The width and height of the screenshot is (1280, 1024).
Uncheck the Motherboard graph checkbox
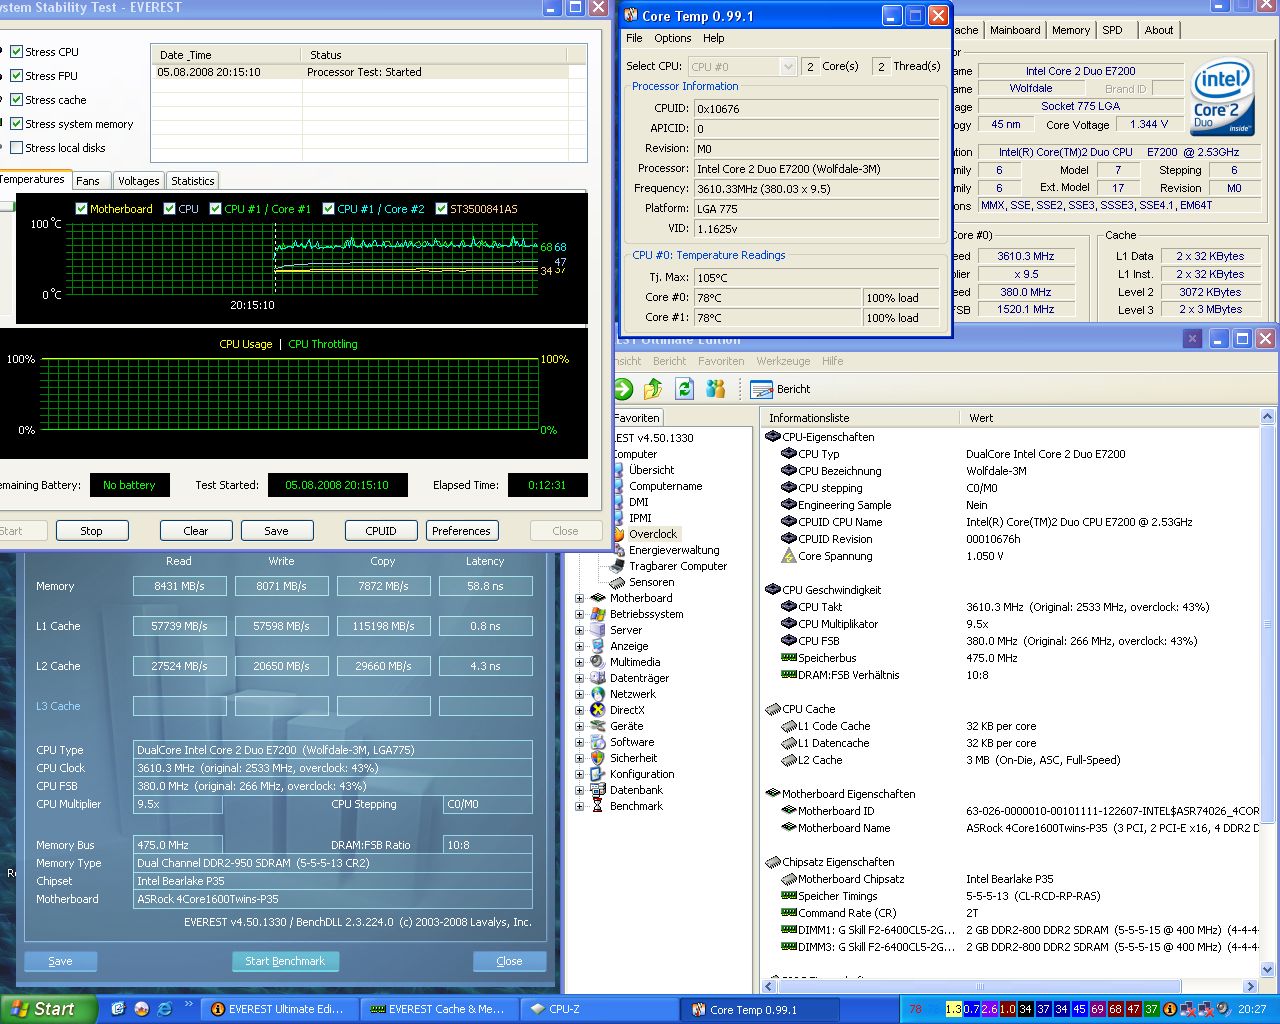(x=82, y=209)
